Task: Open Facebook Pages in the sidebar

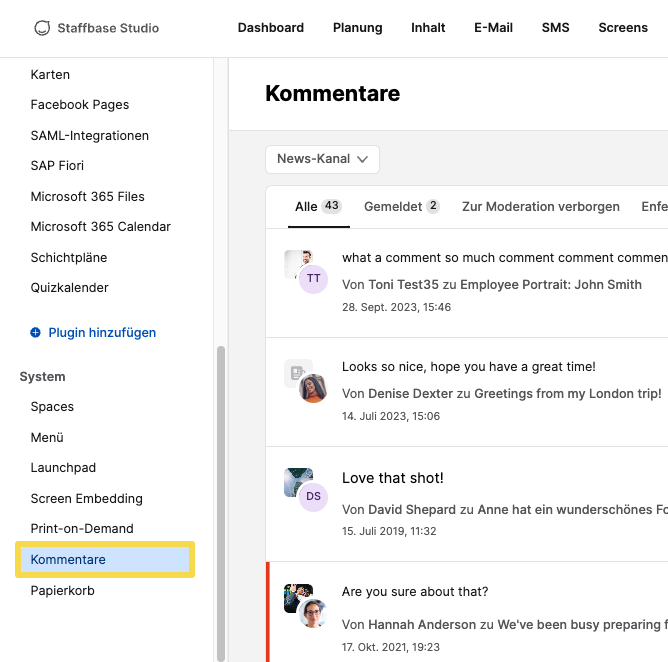Action: pyautogui.click(x=80, y=105)
